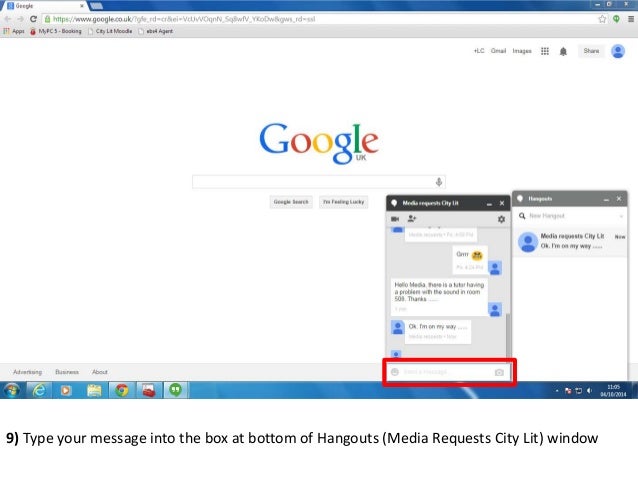638x479 pixels.
Task: Reload the page with refresh icon
Action: click(33, 19)
